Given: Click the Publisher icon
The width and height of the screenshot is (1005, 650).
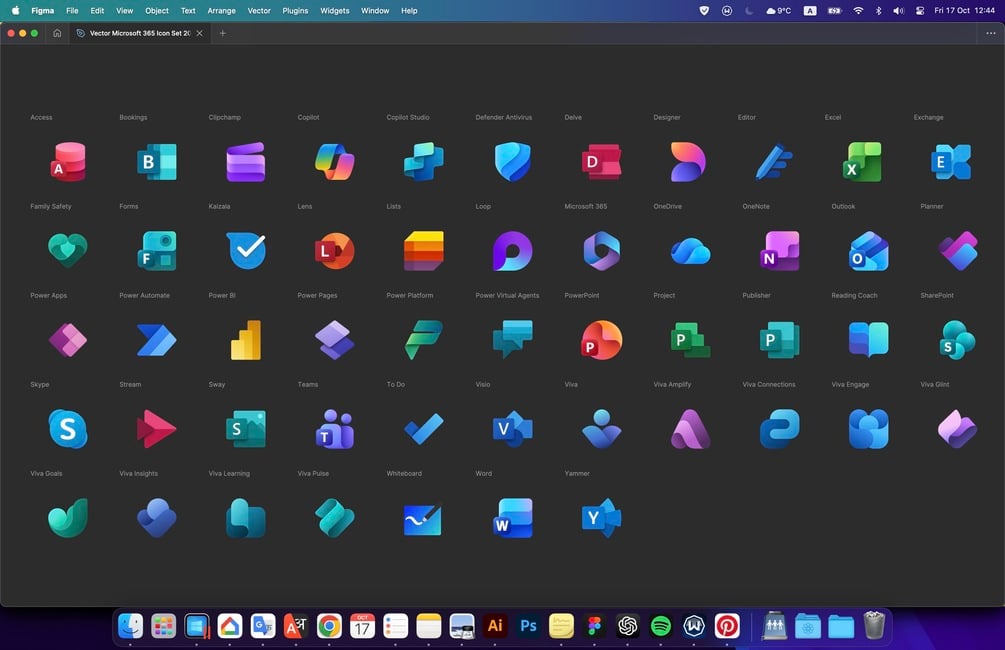Looking at the screenshot, I should pyautogui.click(x=779, y=340).
